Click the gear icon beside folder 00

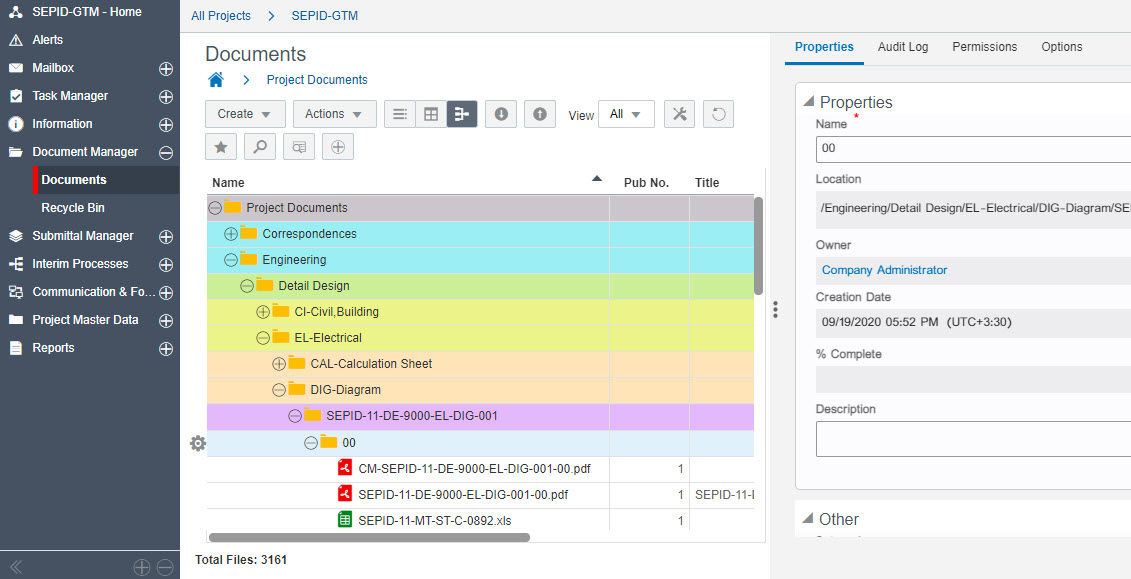(198, 443)
